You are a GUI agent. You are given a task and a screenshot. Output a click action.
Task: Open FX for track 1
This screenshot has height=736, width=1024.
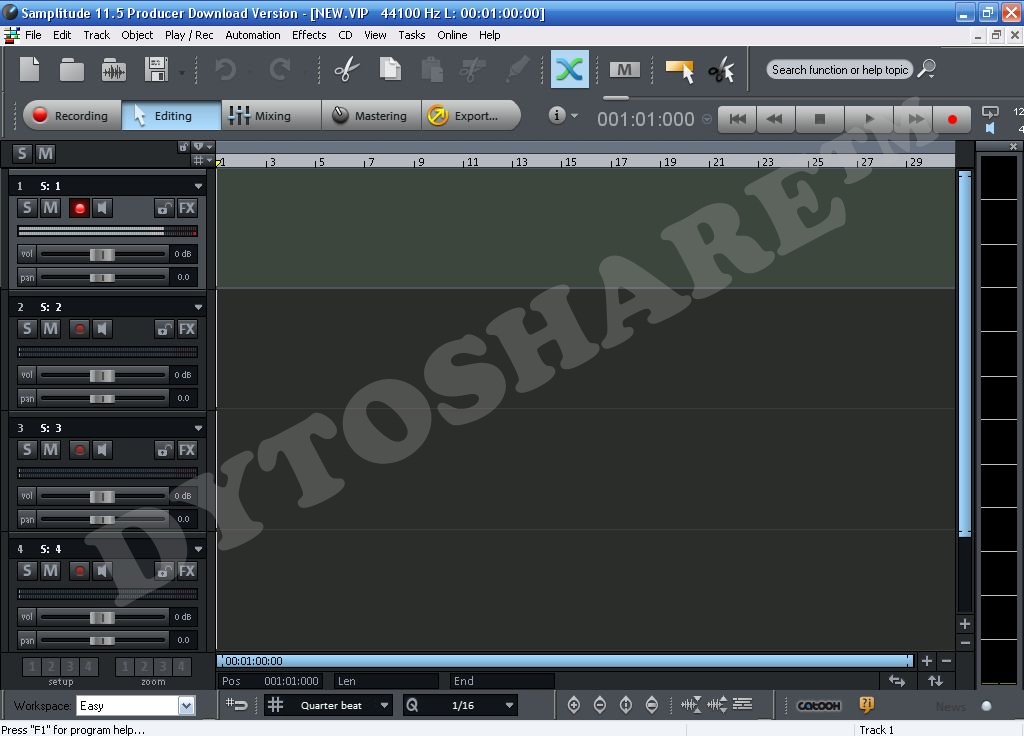187,208
